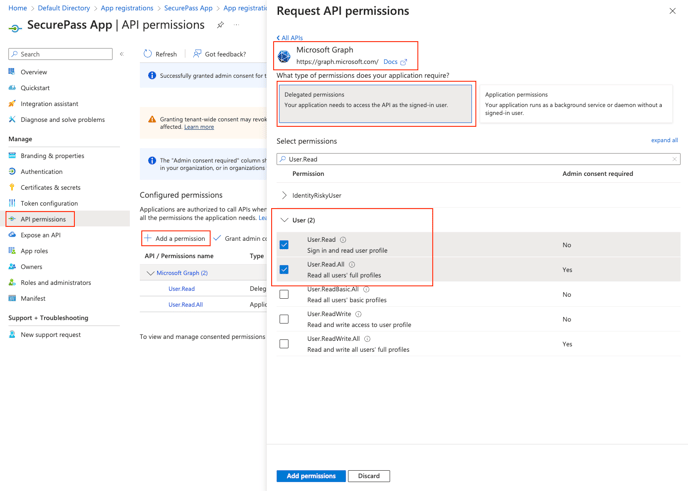This screenshot has height=491, width=688.
Task: Uncheck the User.Read.All permission checkbox
Action: (x=284, y=269)
